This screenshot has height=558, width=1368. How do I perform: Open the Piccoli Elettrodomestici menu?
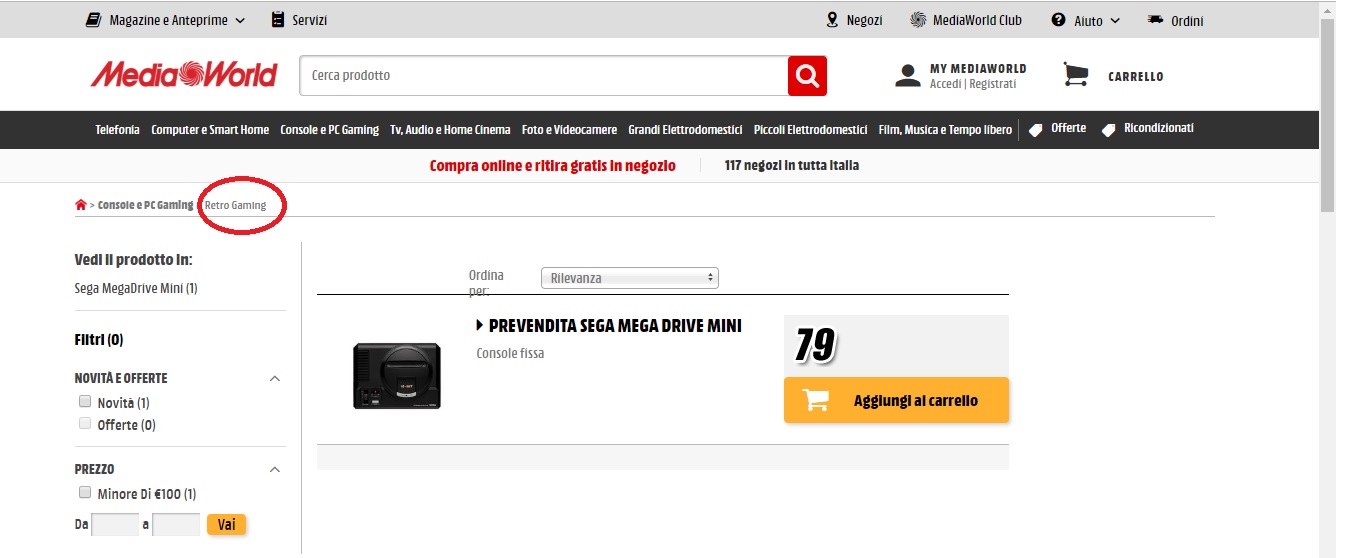point(810,130)
